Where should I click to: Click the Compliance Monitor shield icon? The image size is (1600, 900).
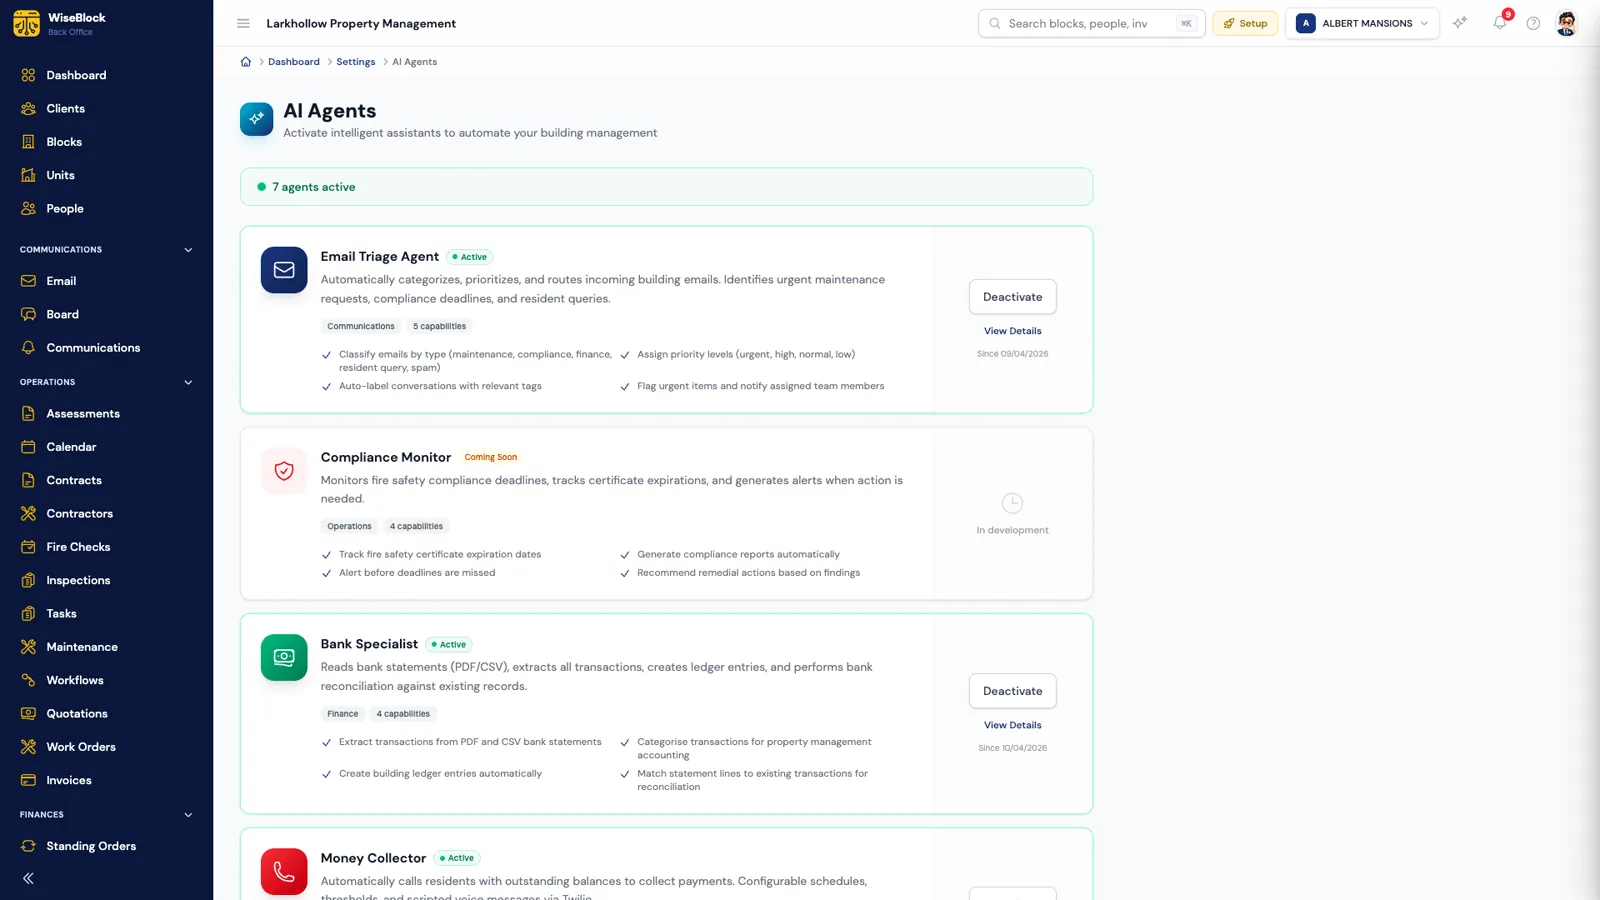(284, 471)
